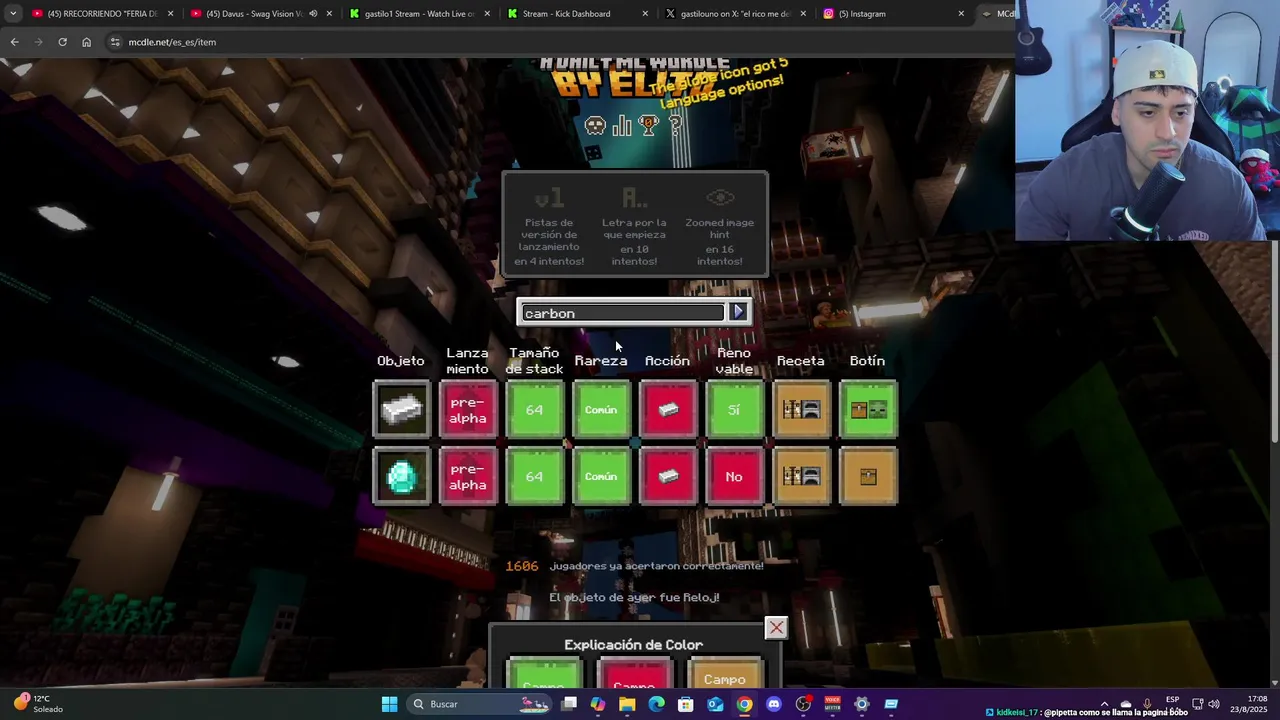Close the Explicación de Color panel
This screenshot has width=1280, height=720.
point(776,628)
